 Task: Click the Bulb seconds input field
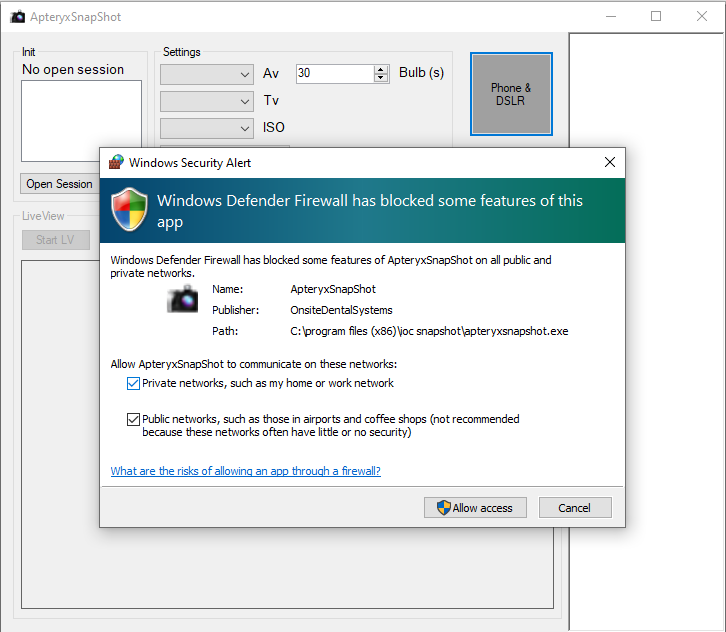(335, 73)
